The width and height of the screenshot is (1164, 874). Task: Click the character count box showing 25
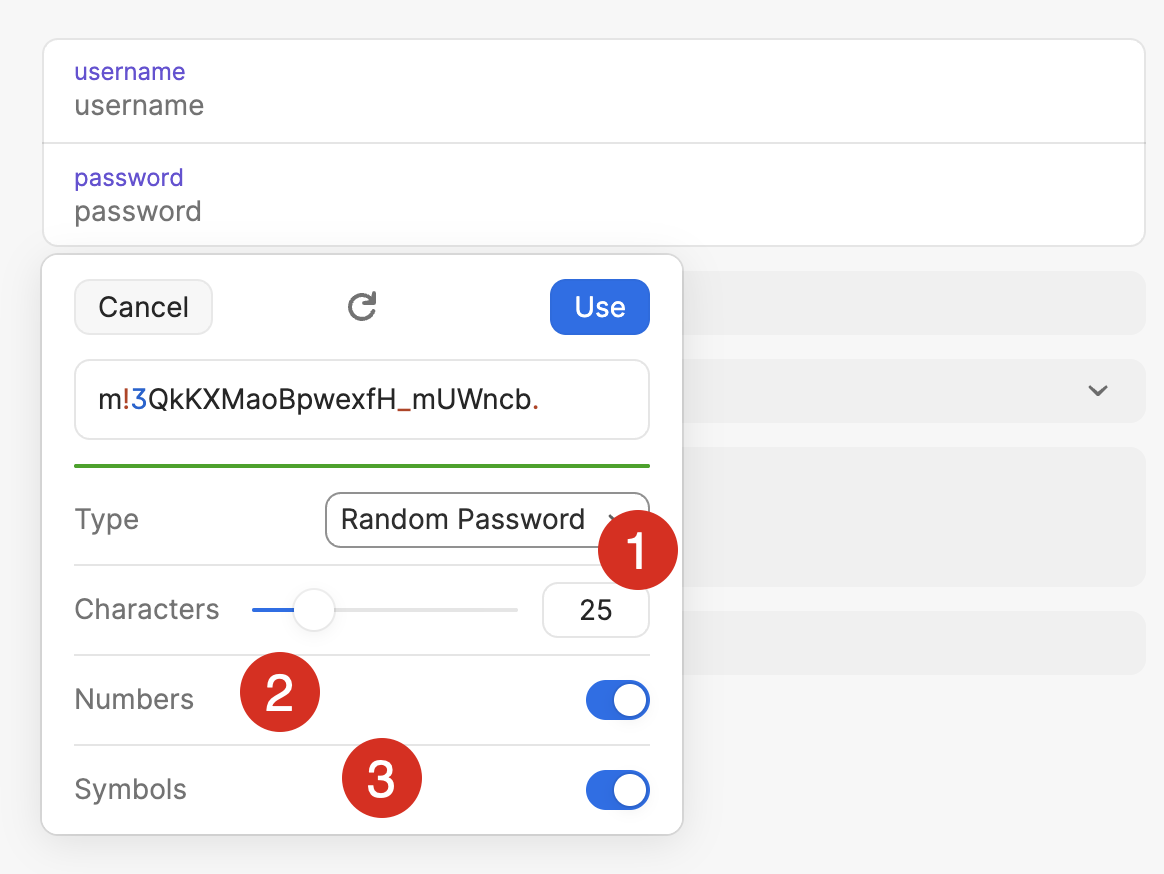click(595, 609)
